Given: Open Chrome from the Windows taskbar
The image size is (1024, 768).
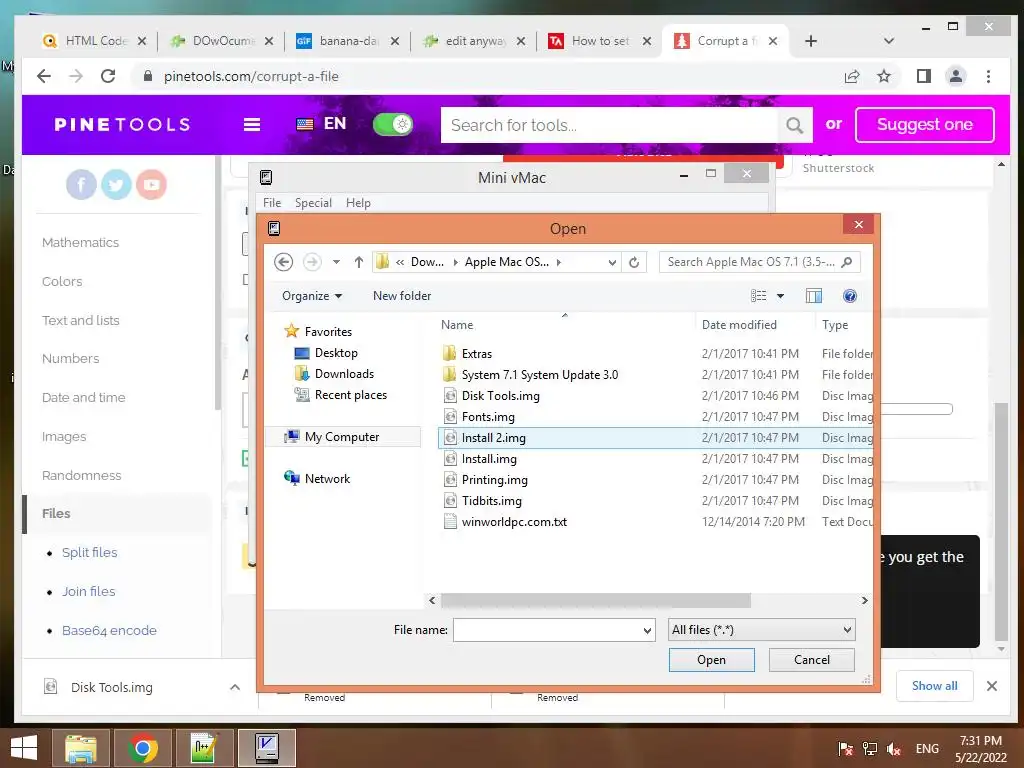Looking at the screenshot, I should 143,748.
